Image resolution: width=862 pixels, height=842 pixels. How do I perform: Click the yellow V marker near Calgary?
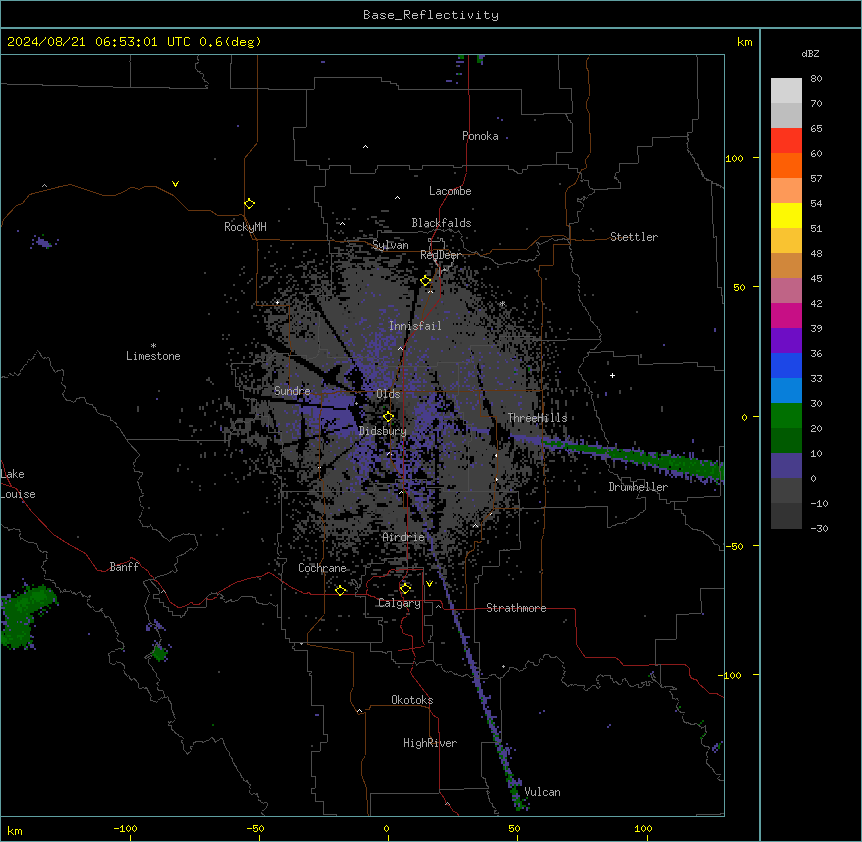click(x=429, y=584)
